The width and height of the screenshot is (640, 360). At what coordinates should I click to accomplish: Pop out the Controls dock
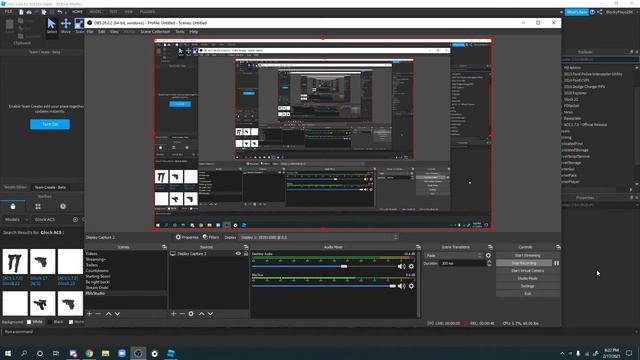click(558, 247)
